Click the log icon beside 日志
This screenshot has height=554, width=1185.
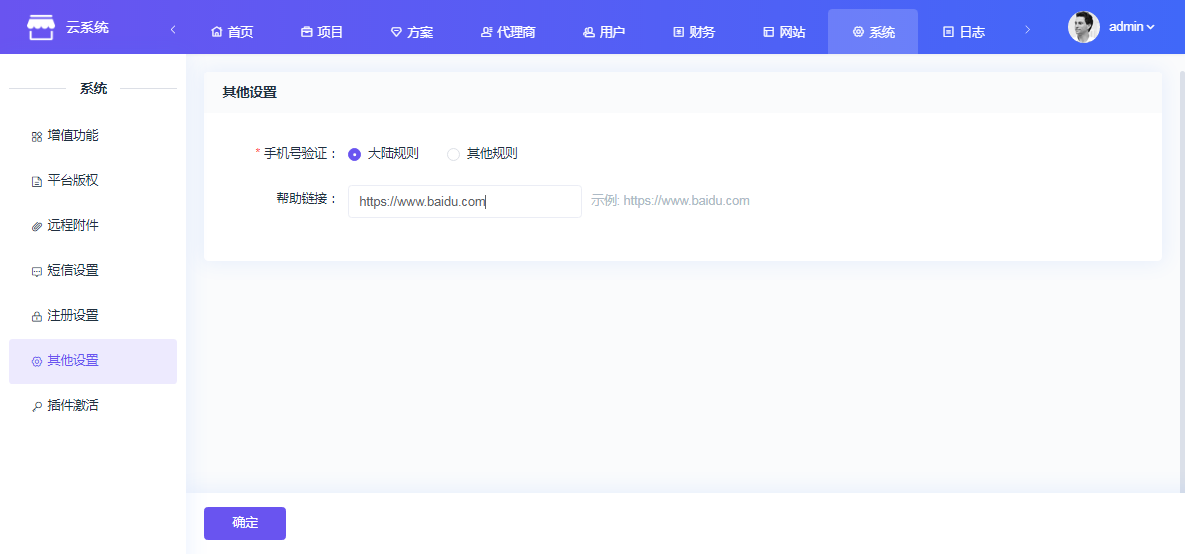(x=948, y=32)
